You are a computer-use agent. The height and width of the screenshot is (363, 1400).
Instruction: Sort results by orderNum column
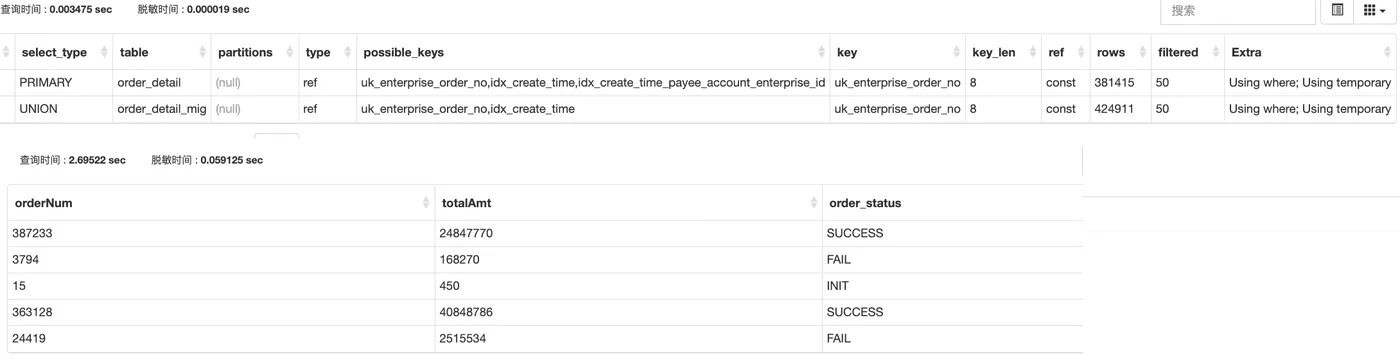221,203
